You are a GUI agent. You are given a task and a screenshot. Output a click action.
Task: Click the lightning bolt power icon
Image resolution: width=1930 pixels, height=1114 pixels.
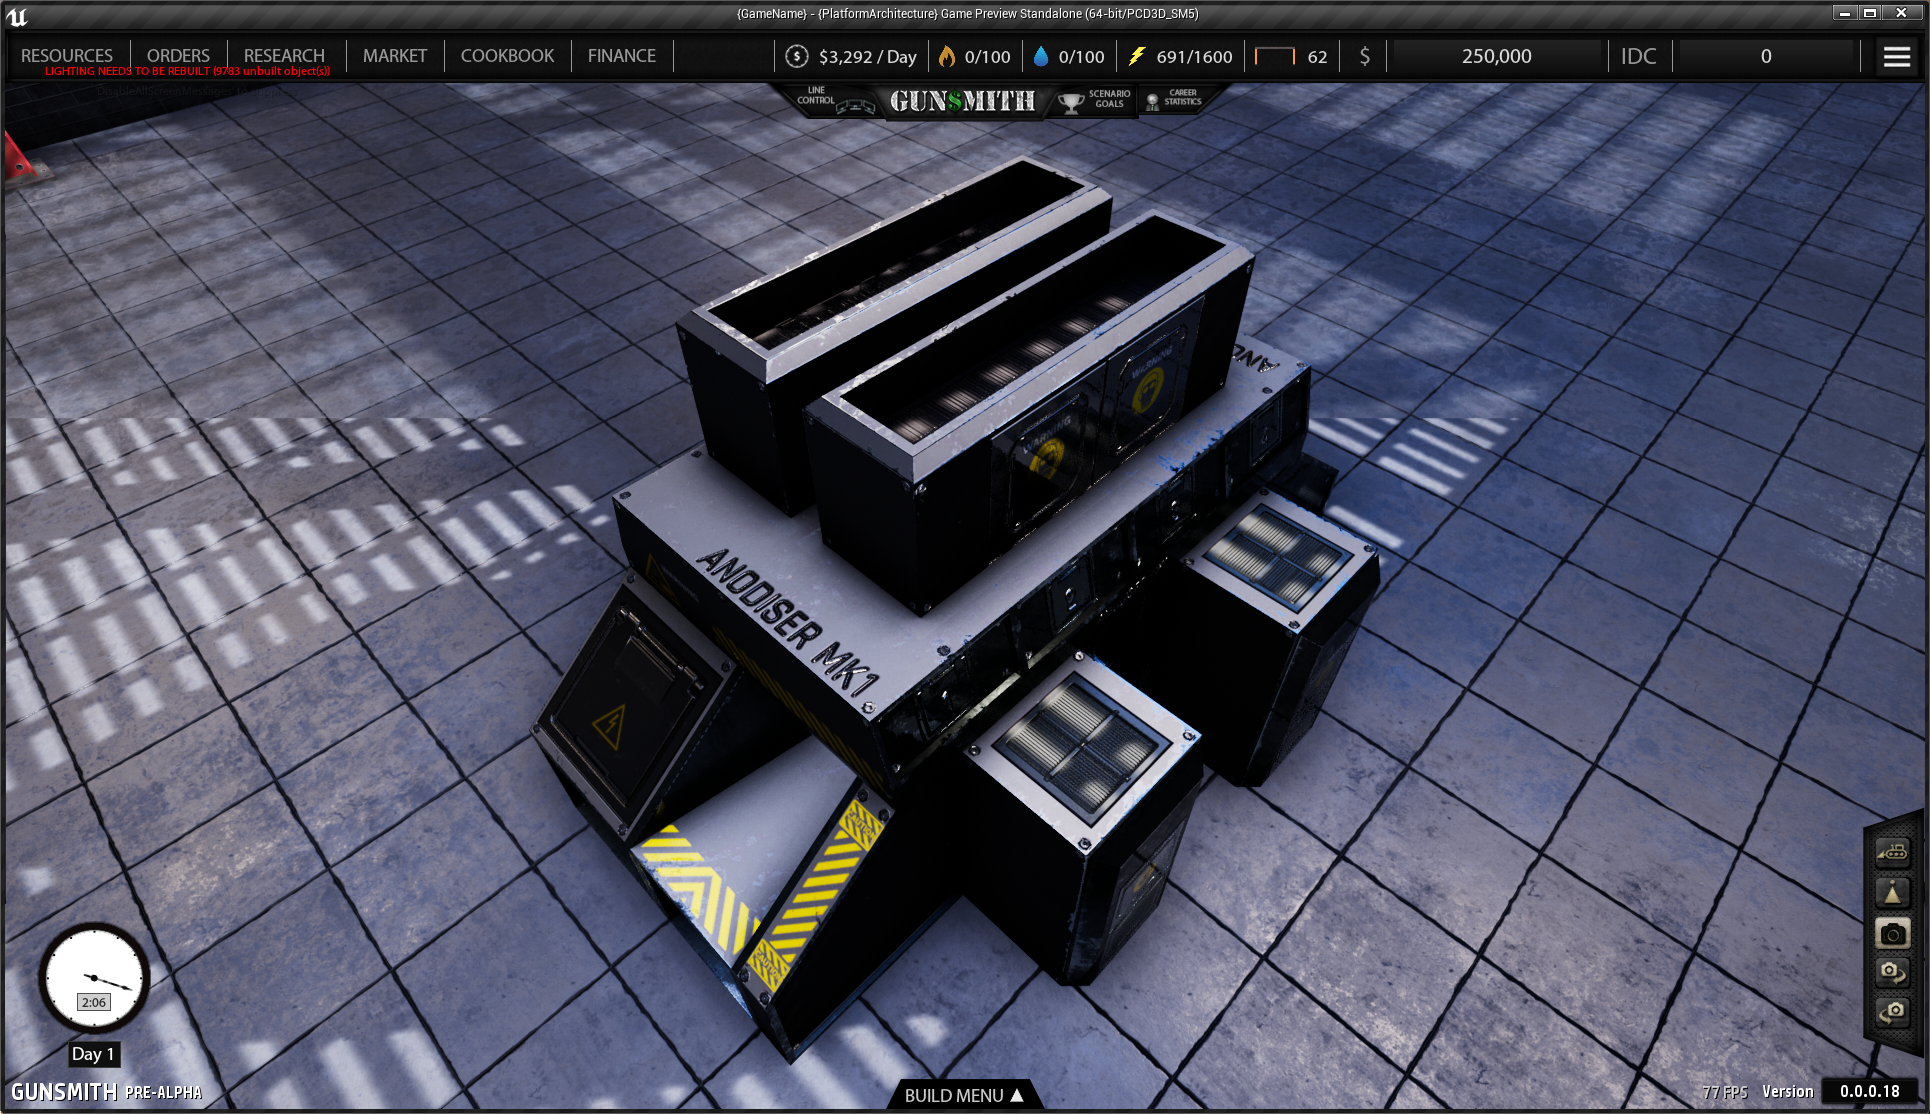coord(1137,56)
